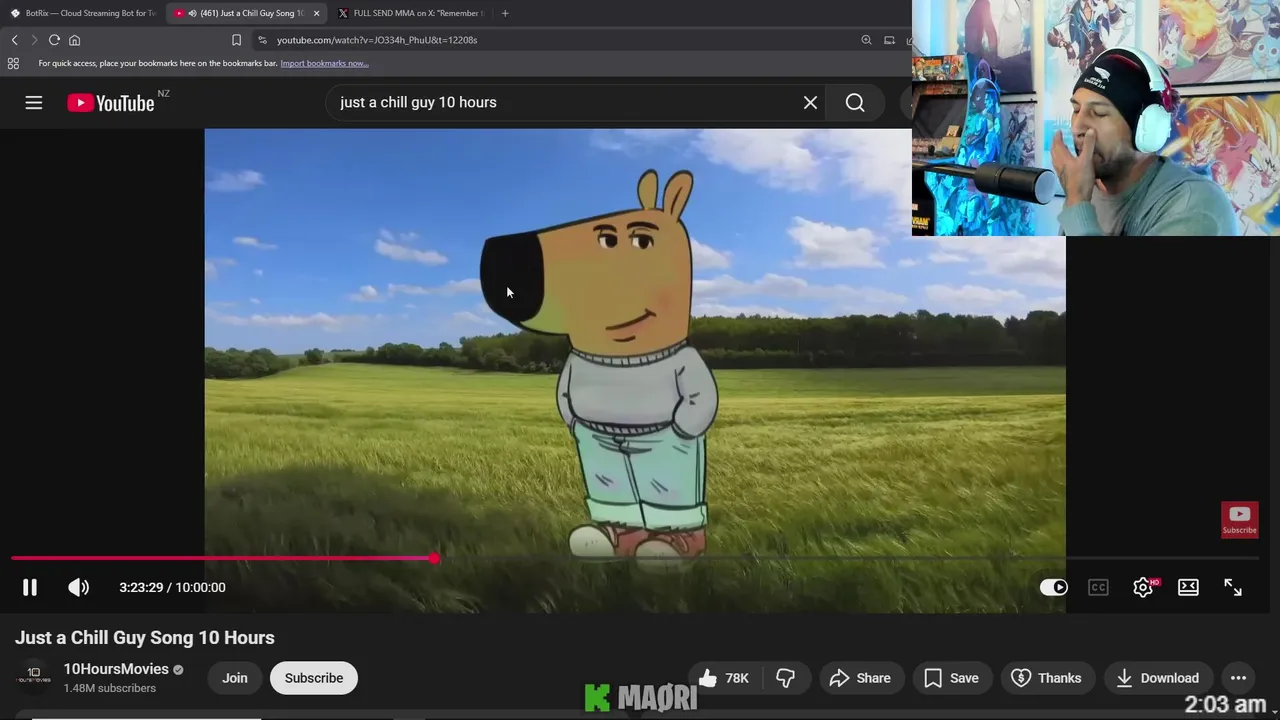Switch to the BotRix Cloud Streaming Bot tab

point(82,13)
